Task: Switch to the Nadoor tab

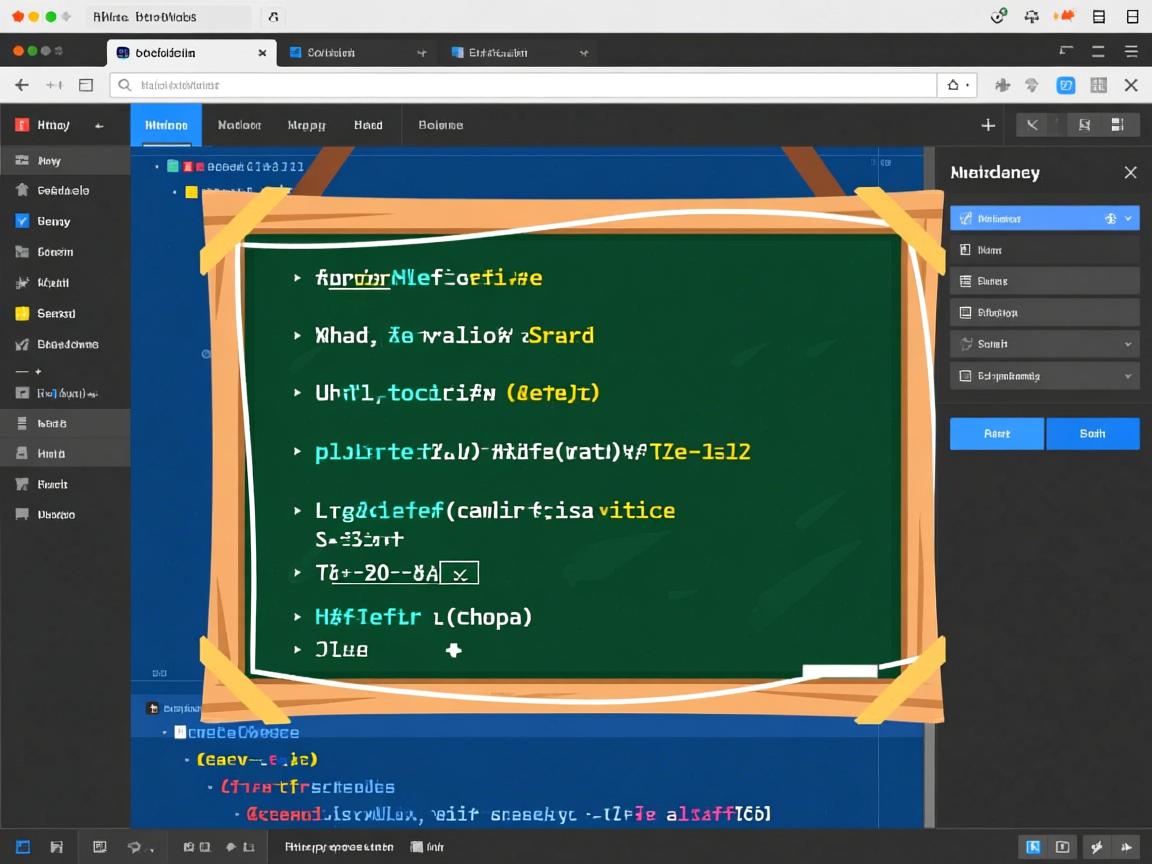Action: click(x=239, y=126)
